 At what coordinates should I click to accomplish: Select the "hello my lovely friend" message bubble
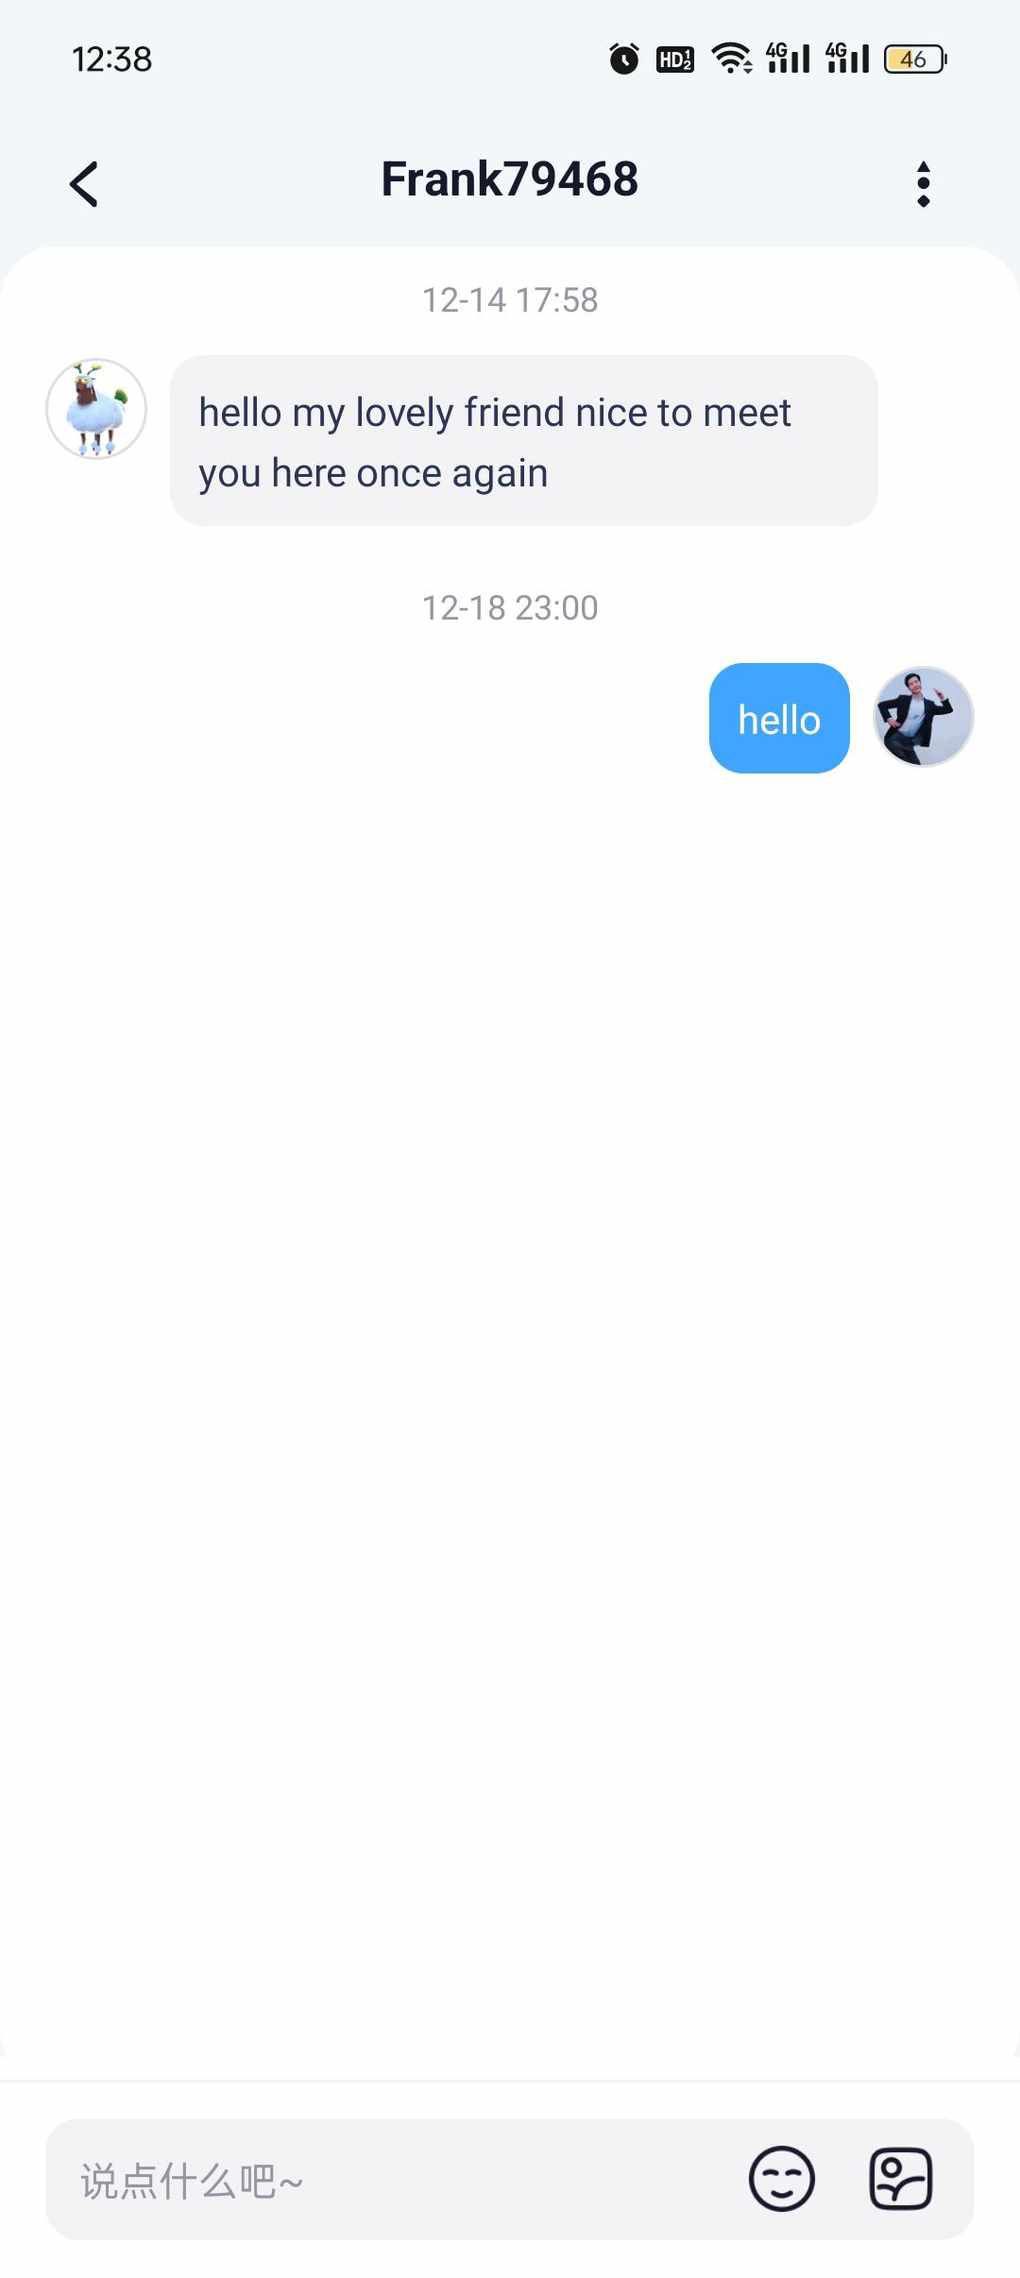tap(524, 440)
